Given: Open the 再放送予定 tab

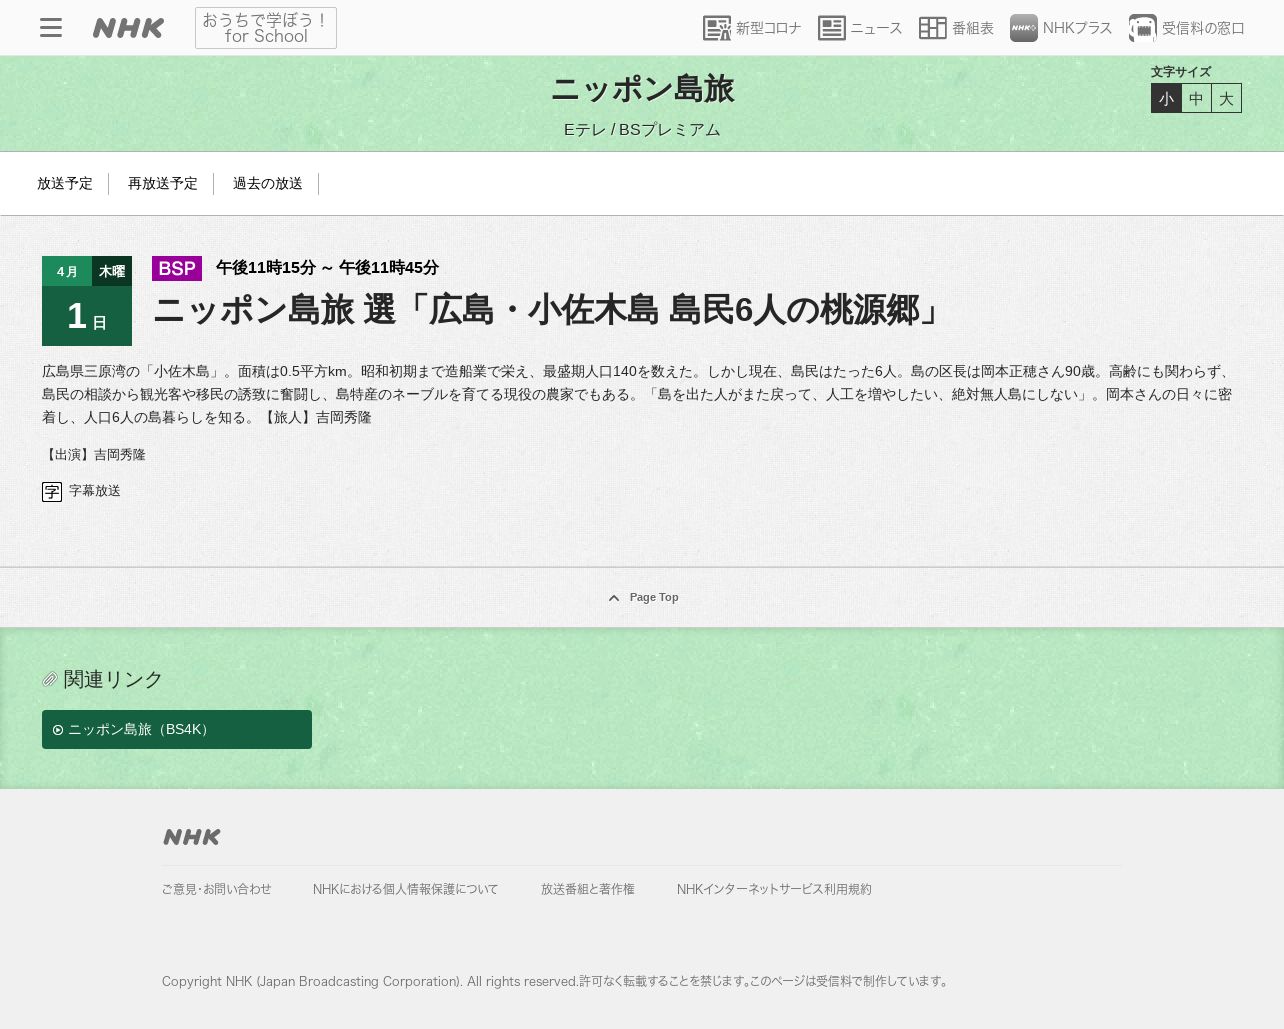Looking at the screenshot, I should (x=163, y=184).
